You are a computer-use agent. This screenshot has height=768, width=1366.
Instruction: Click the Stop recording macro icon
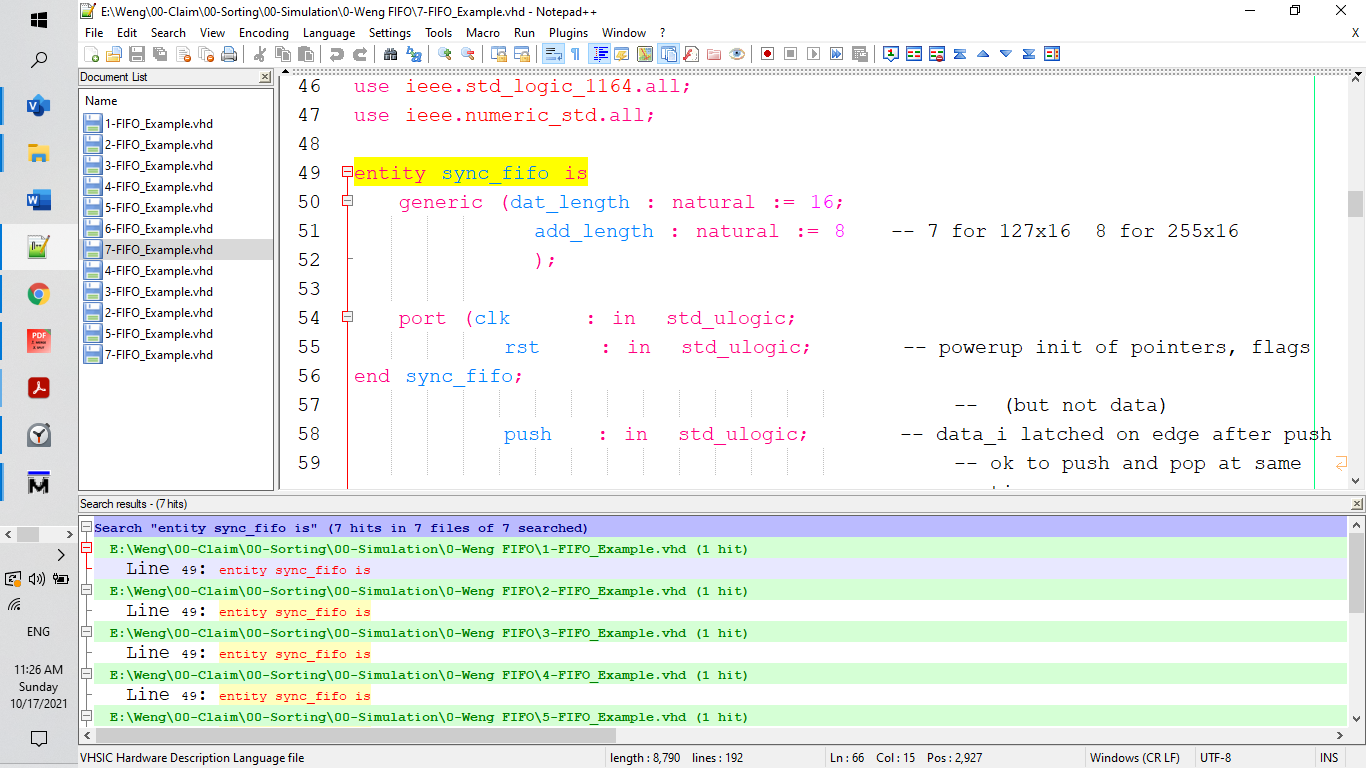[791, 54]
